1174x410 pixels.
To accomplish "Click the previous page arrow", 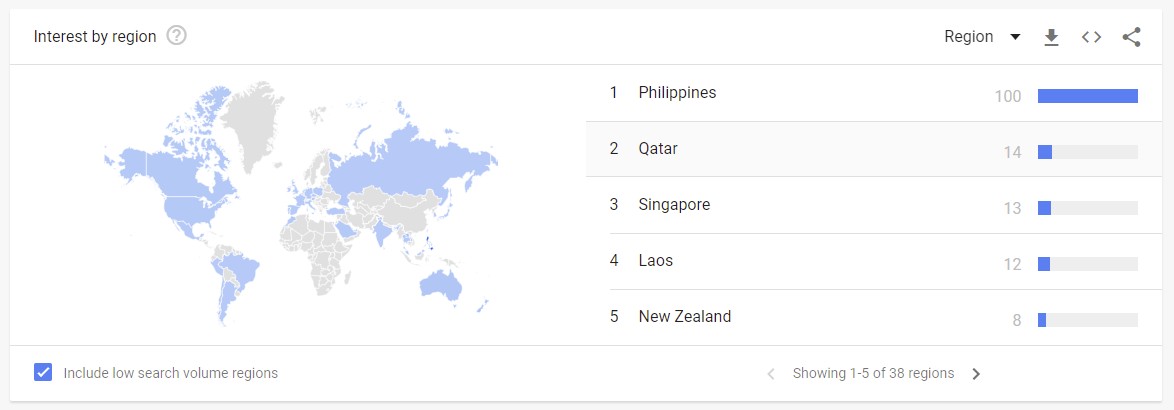I will [770, 373].
